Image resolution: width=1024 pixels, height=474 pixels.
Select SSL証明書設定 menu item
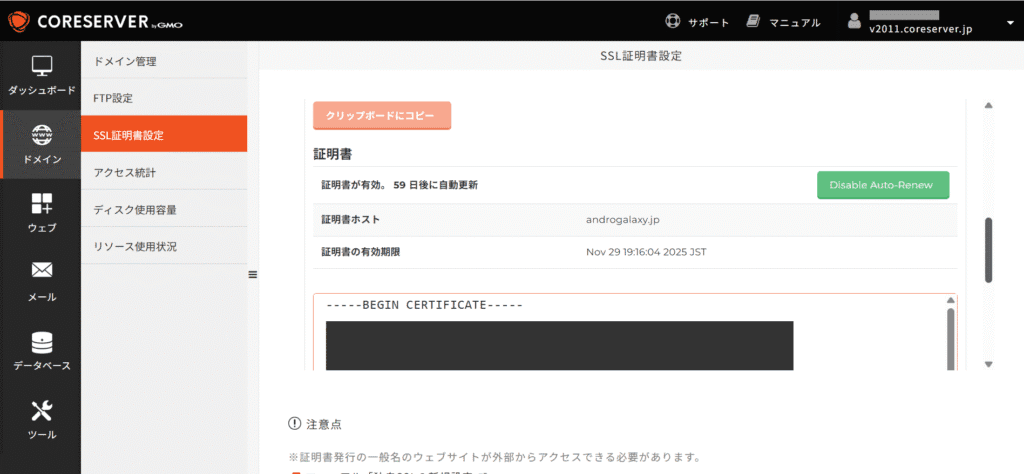[x=164, y=135]
